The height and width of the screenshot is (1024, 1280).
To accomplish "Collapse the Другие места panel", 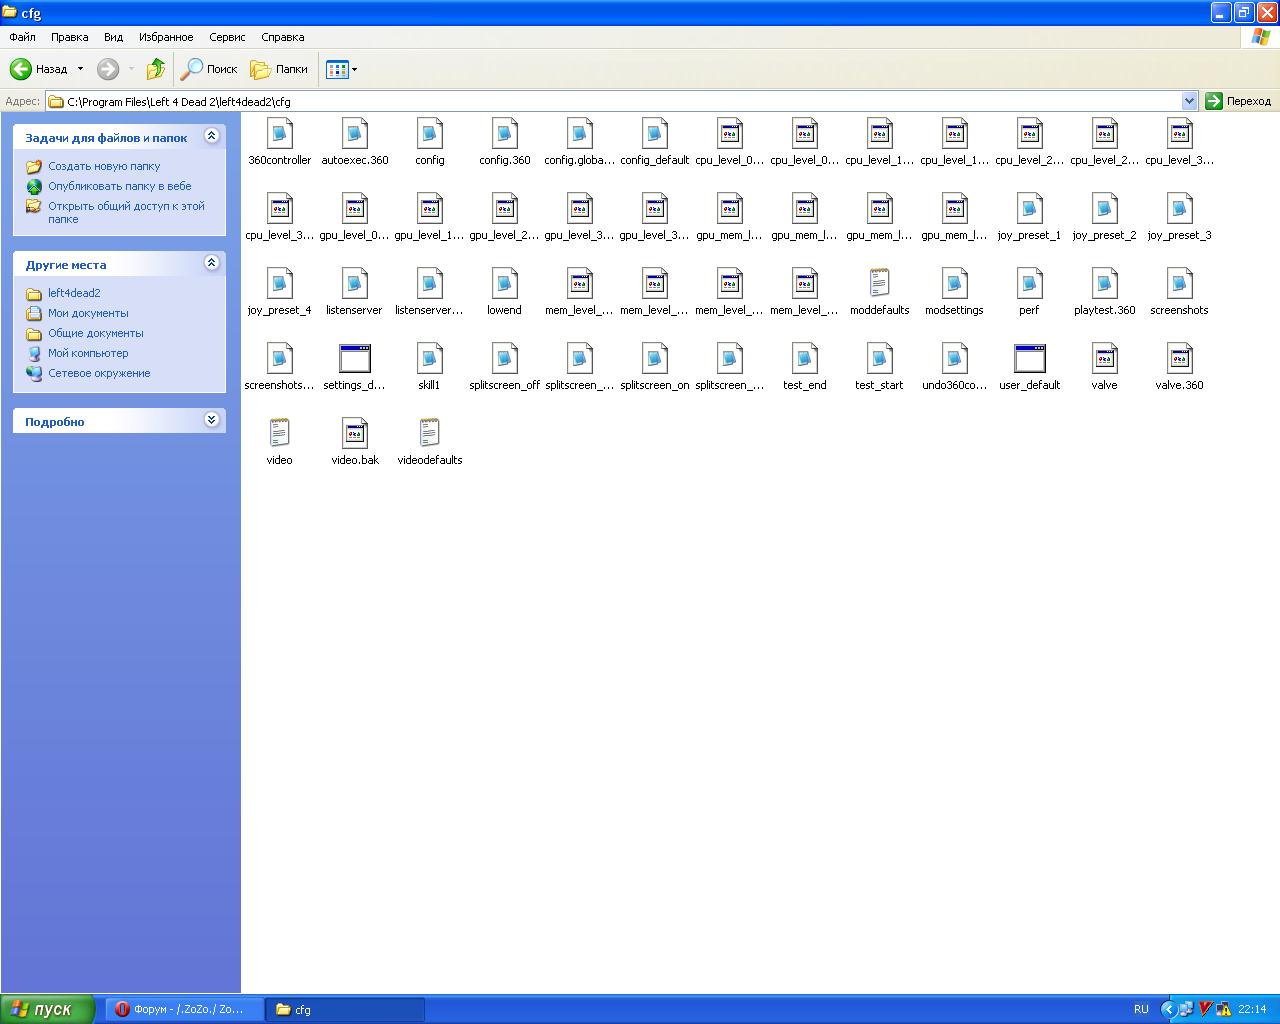I will [211, 263].
